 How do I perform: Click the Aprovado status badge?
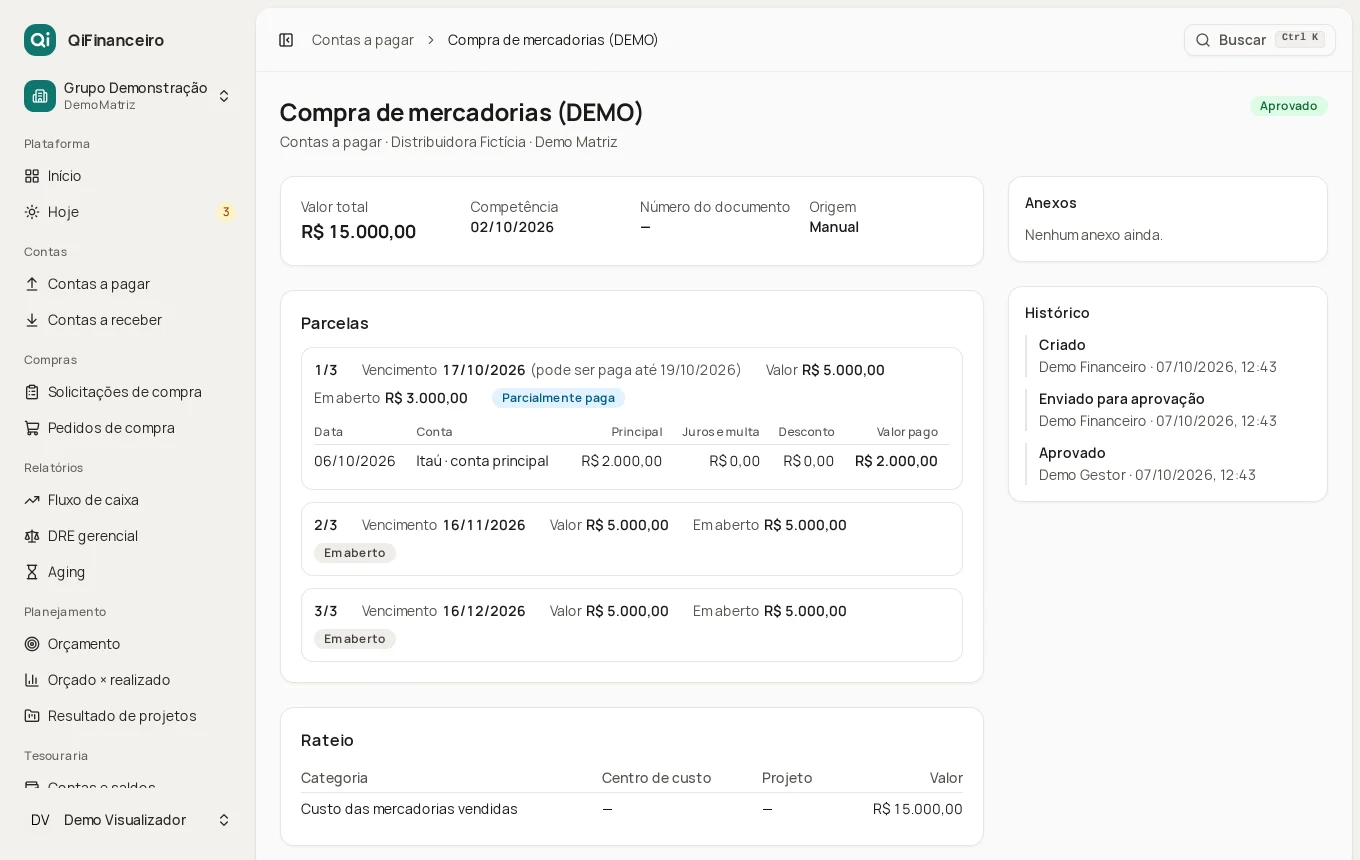1289,106
